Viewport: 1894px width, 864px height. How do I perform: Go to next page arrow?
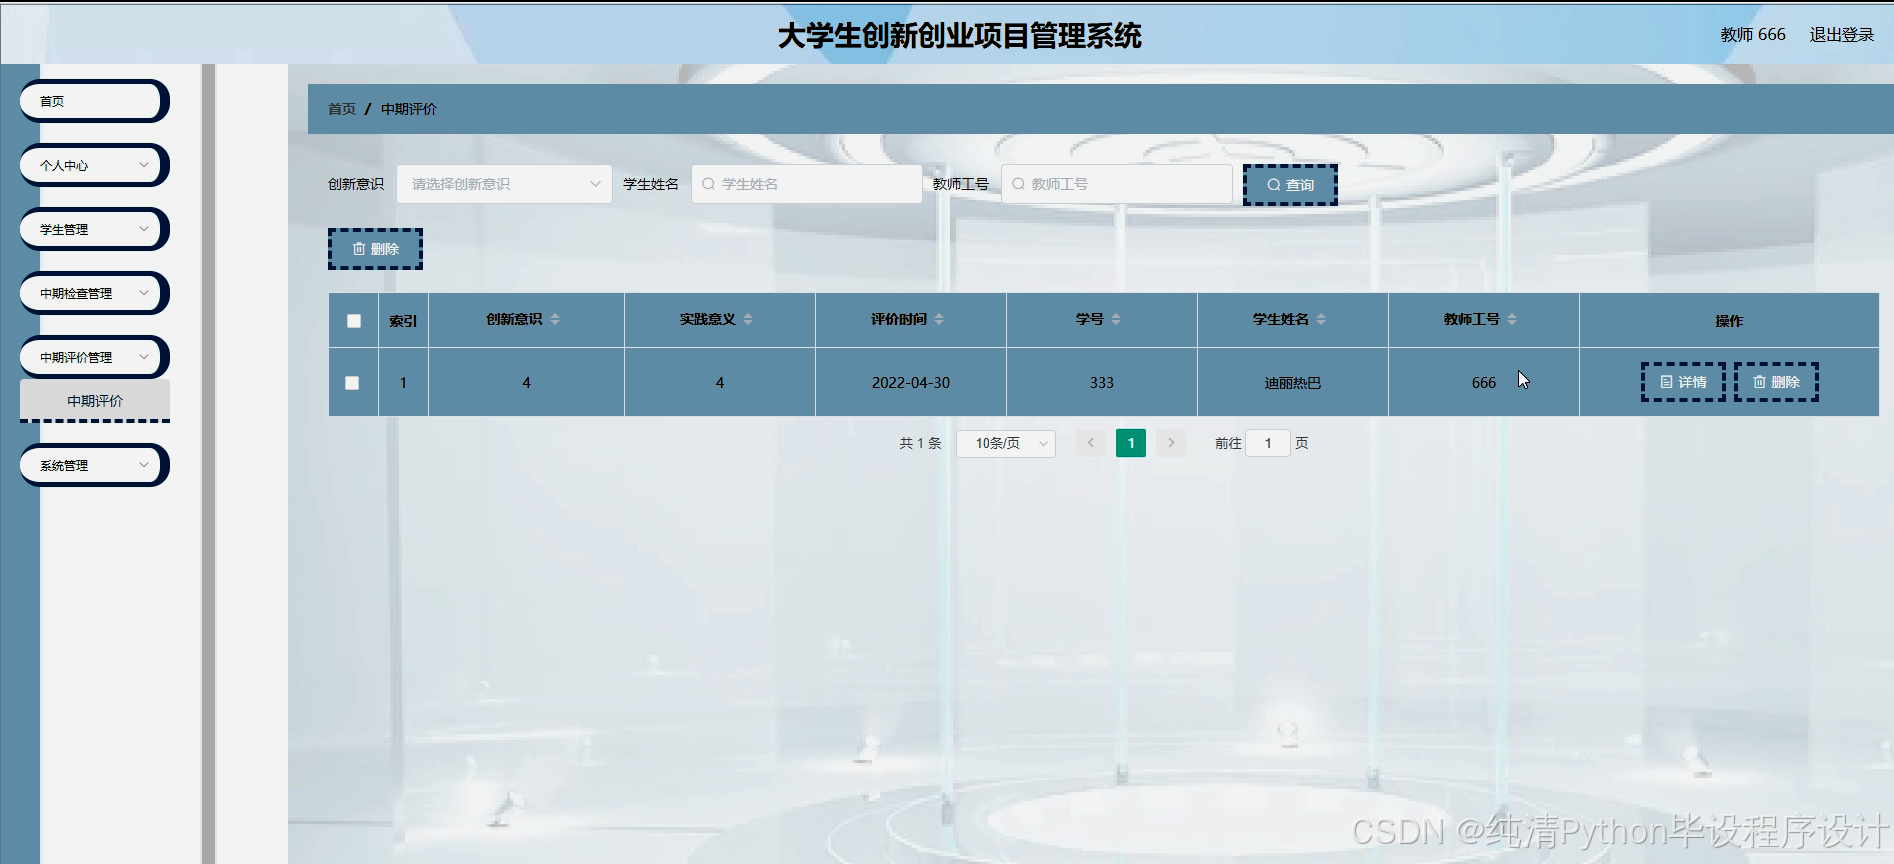coord(1171,443)
